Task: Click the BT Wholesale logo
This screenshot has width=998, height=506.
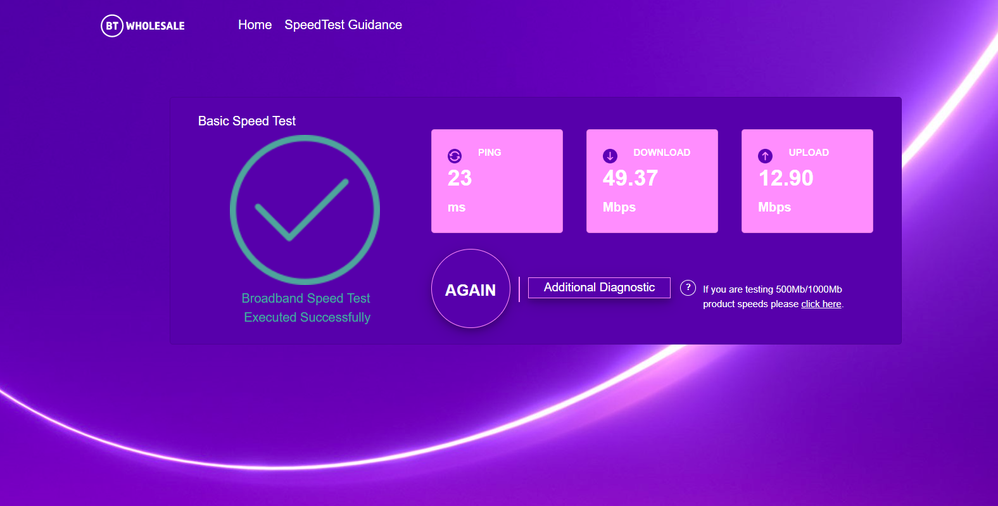Action: (x=143, y=26)
